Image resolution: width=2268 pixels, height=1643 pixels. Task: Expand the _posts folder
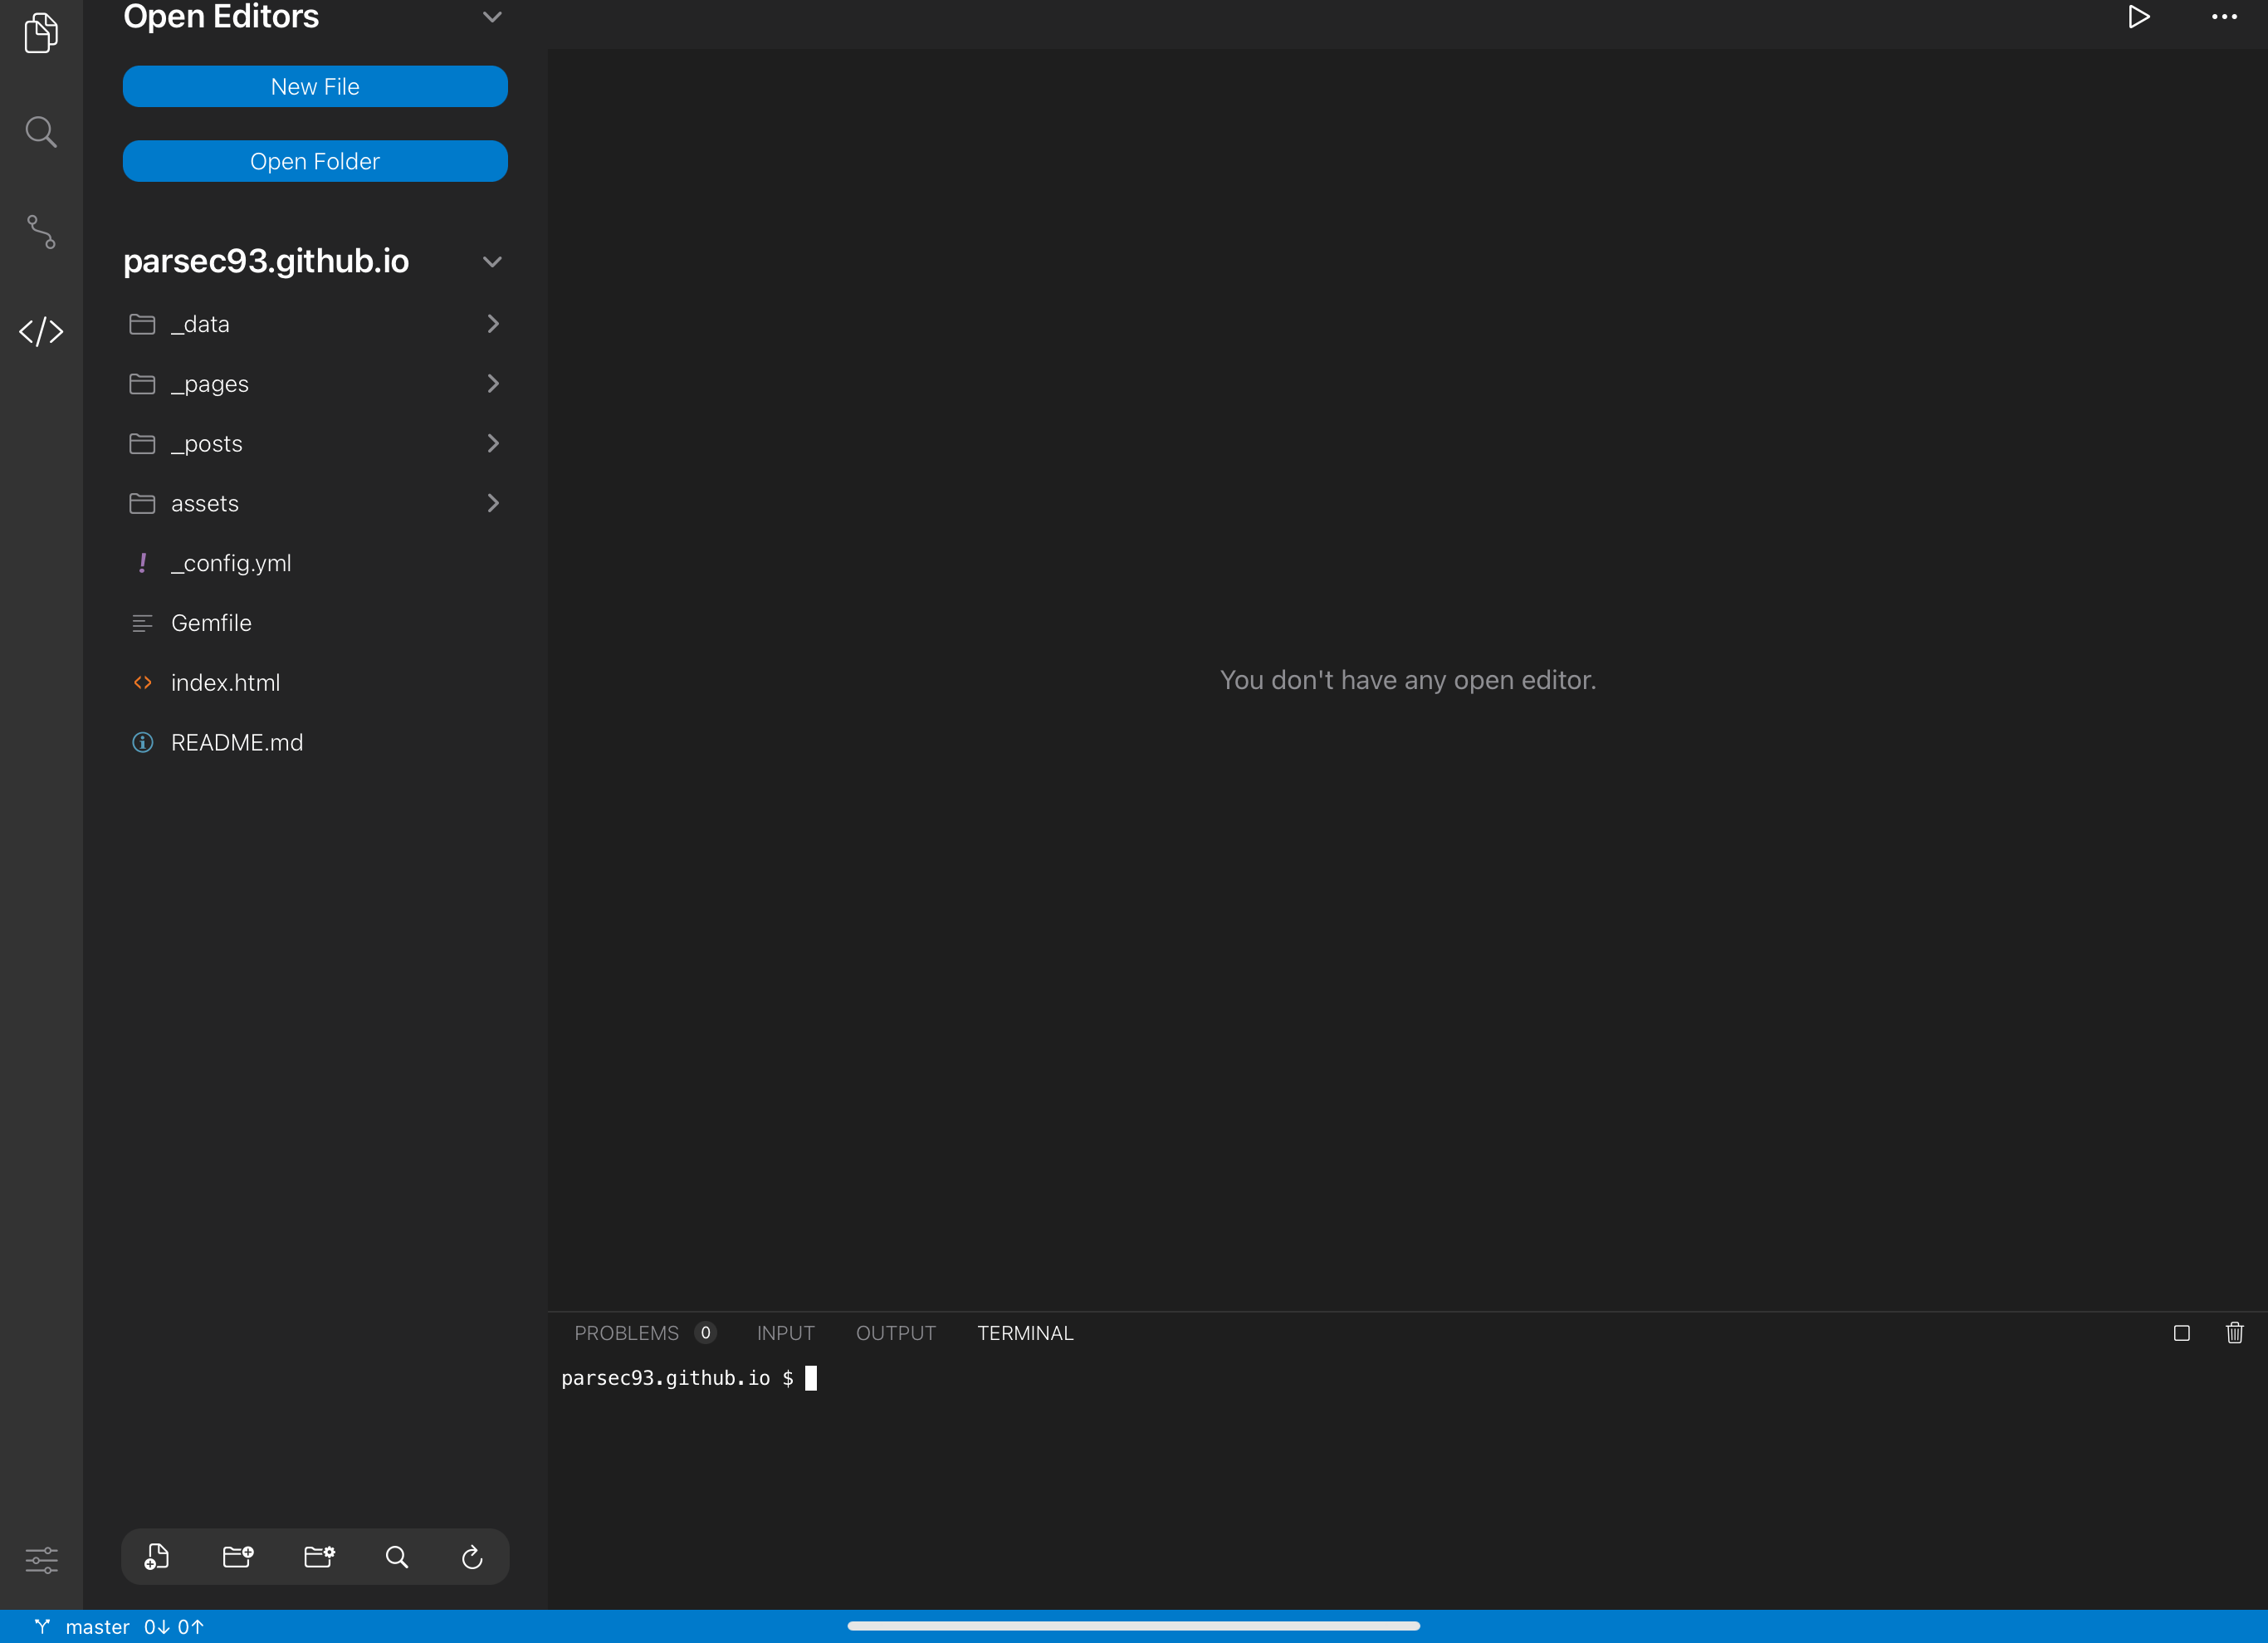click(x=492, y=443)
